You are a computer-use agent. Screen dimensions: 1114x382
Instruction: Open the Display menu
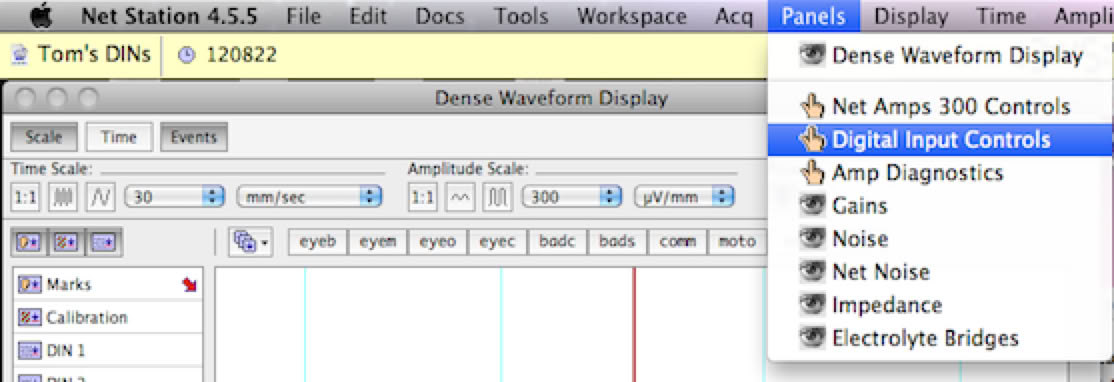(911, 16)
